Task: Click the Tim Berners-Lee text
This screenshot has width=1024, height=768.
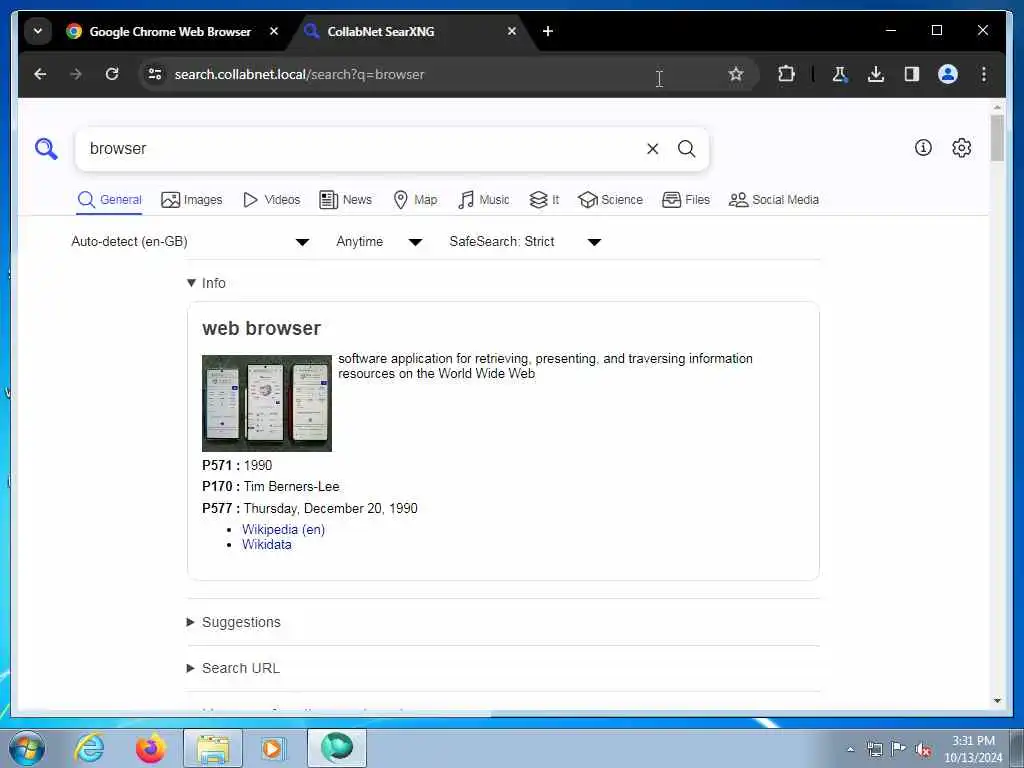Action: tap(291, 487)
